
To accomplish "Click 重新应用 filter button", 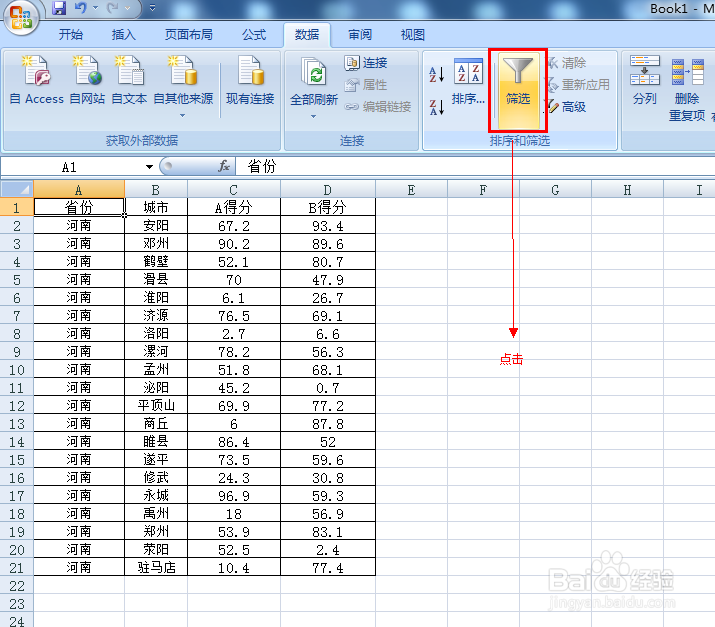I will tap(578, 84).
